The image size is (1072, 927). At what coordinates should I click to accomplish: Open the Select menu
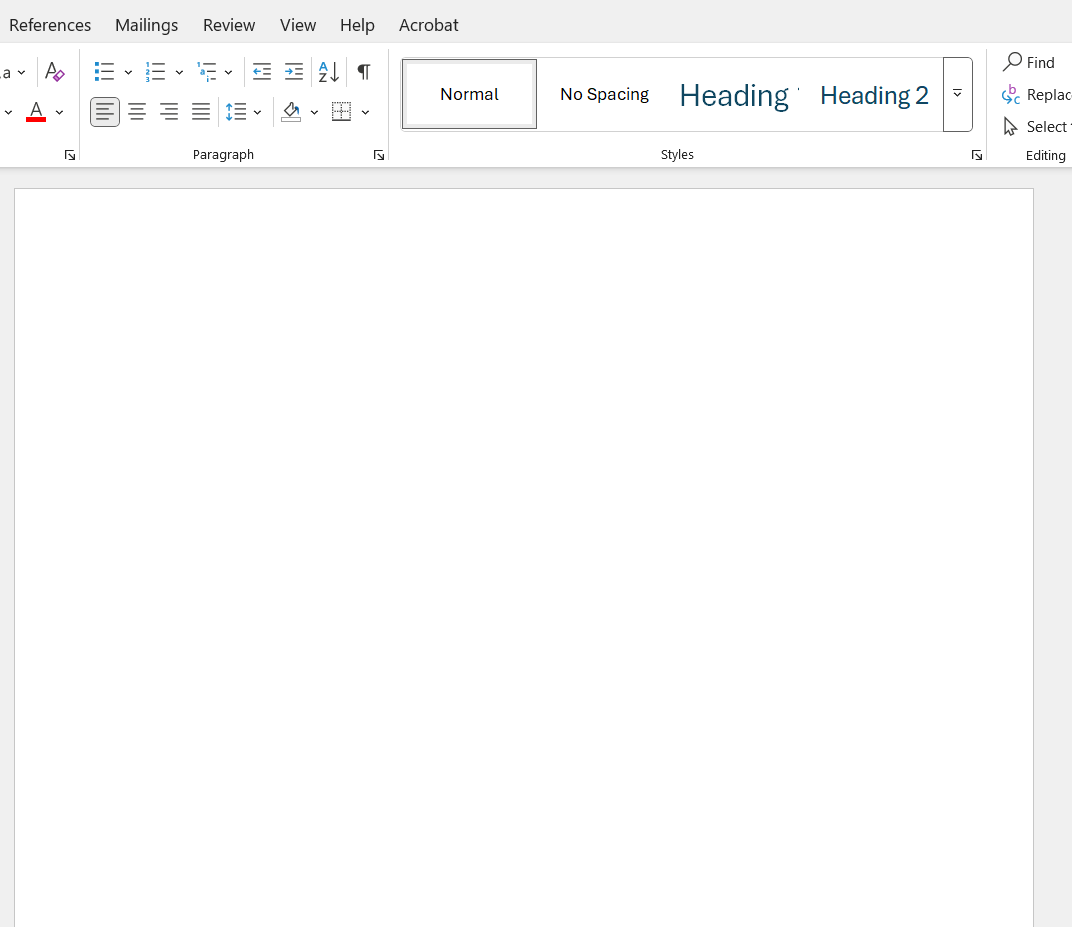(x=1036, y=126)
